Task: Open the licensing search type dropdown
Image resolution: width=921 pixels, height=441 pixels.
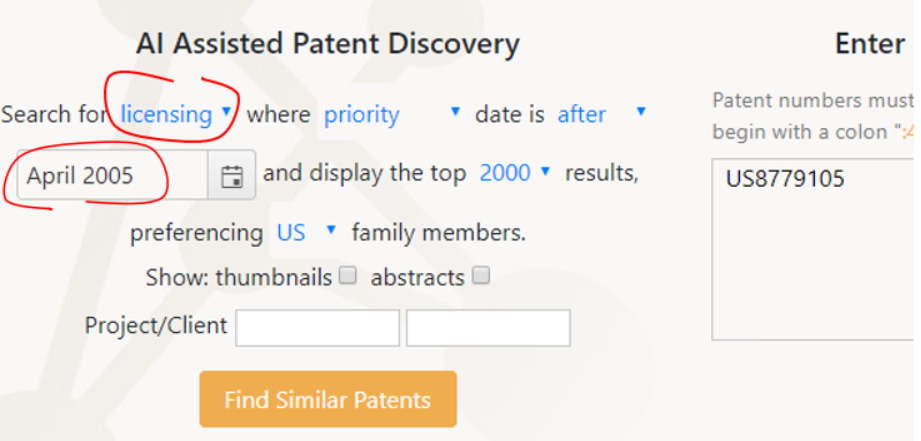Action: pos(176,114)
